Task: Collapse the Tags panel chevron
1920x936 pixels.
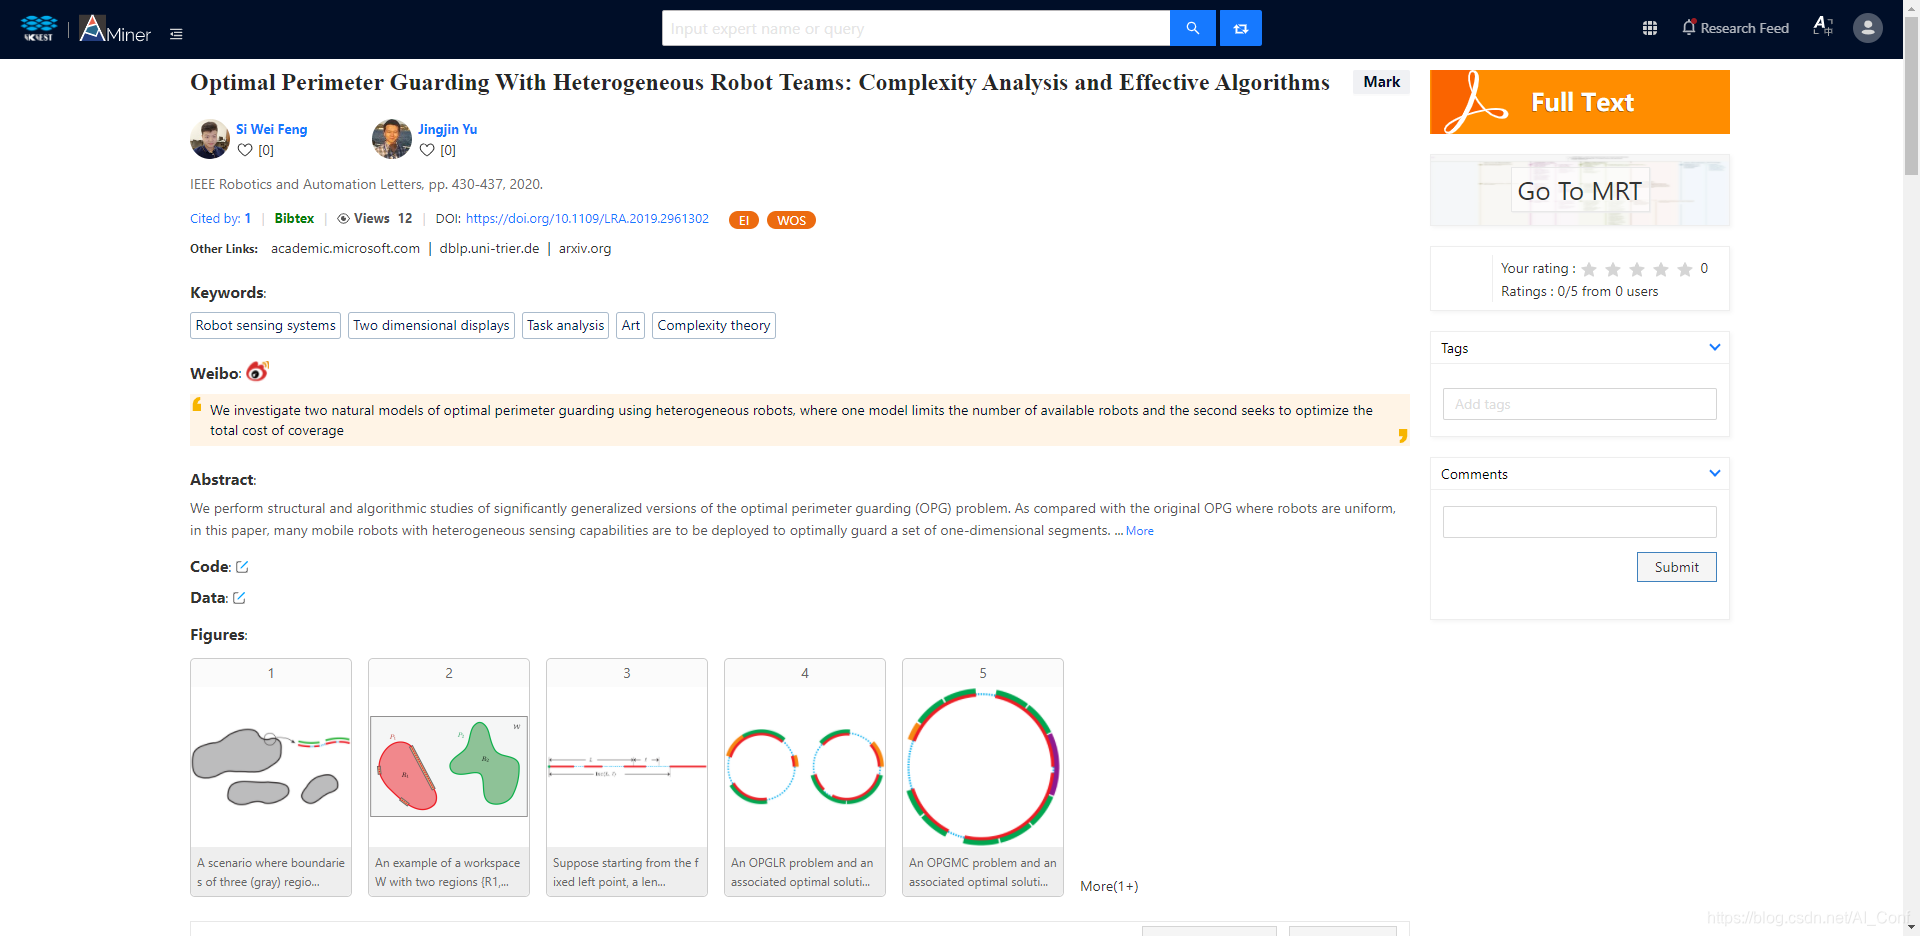Action: [1715, 347]
